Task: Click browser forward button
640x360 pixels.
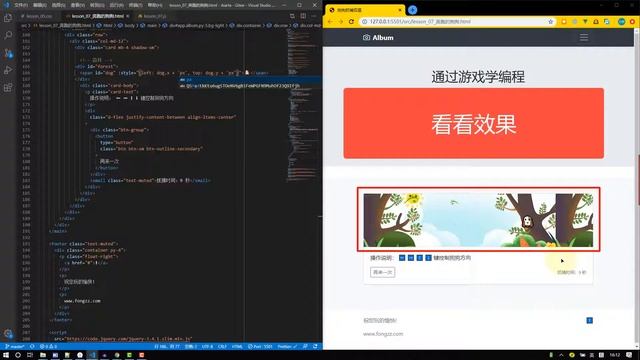Action: 340,22
